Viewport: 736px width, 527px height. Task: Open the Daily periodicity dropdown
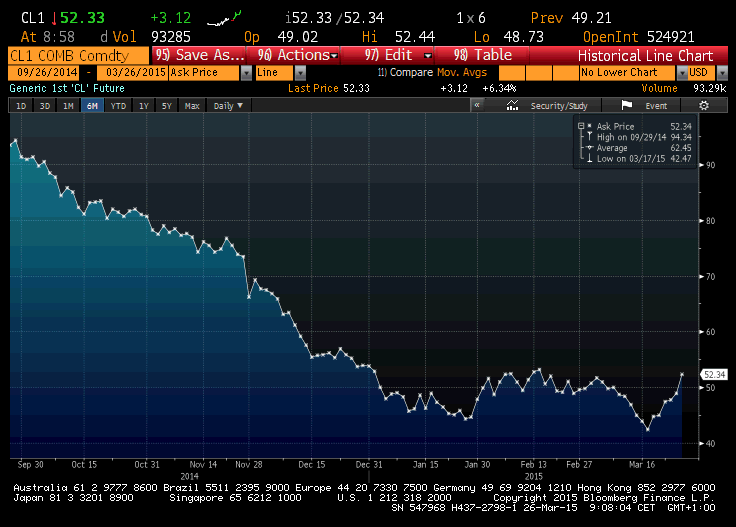228,106
